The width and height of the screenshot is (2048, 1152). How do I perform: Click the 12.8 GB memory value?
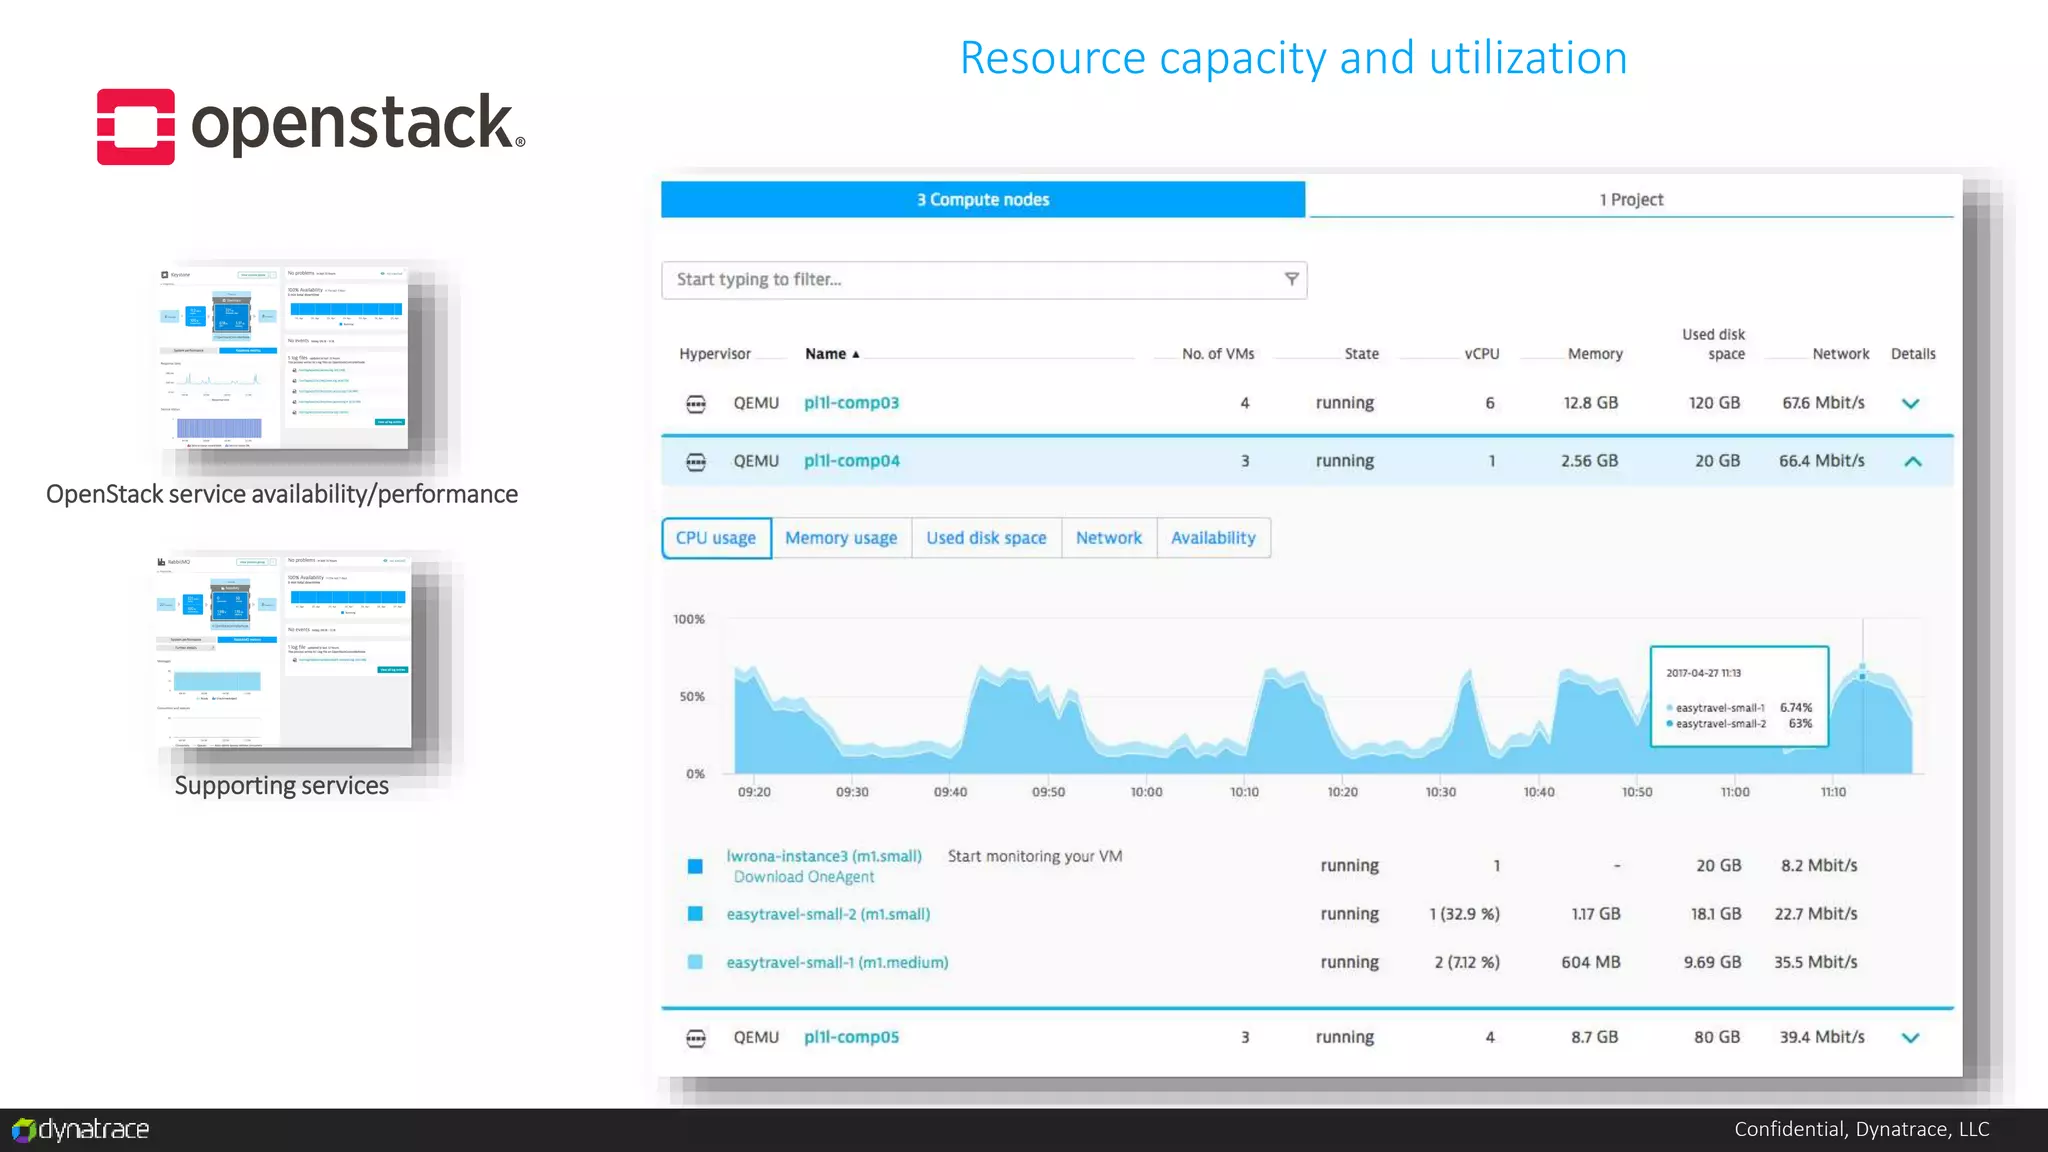pyautogui.click(x=1590, y=403)
